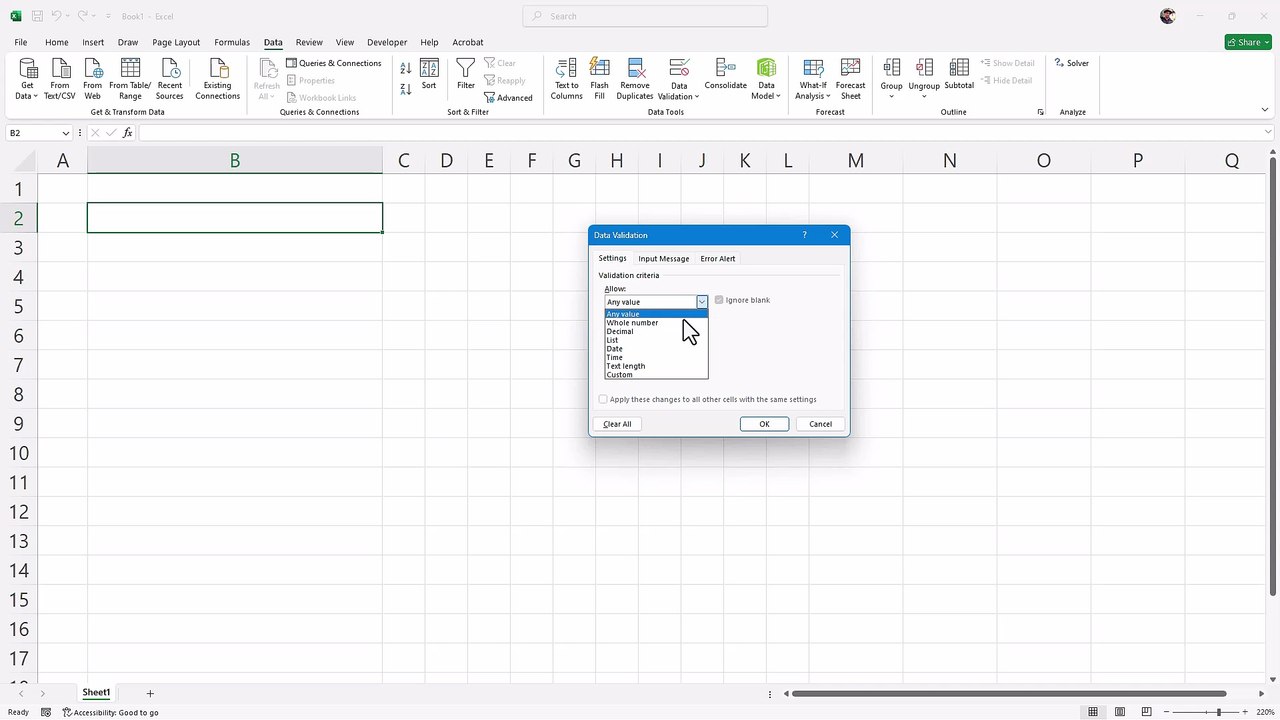Open the Data Model button
Image resolution: width=1280 pixels, height=720 pixels.
766,78
